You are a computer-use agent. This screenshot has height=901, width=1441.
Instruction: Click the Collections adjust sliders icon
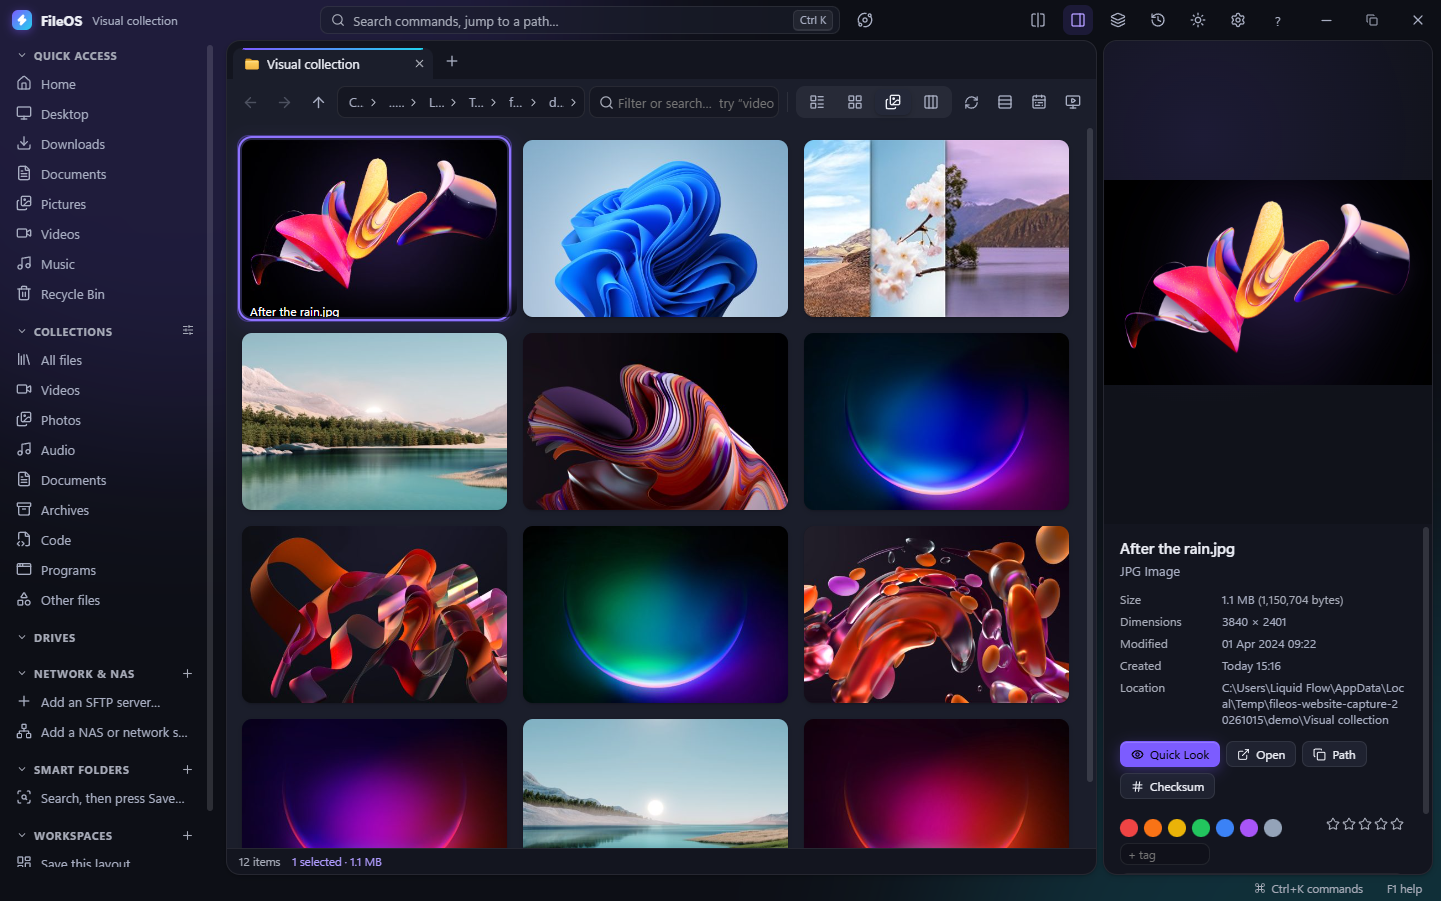188,331
